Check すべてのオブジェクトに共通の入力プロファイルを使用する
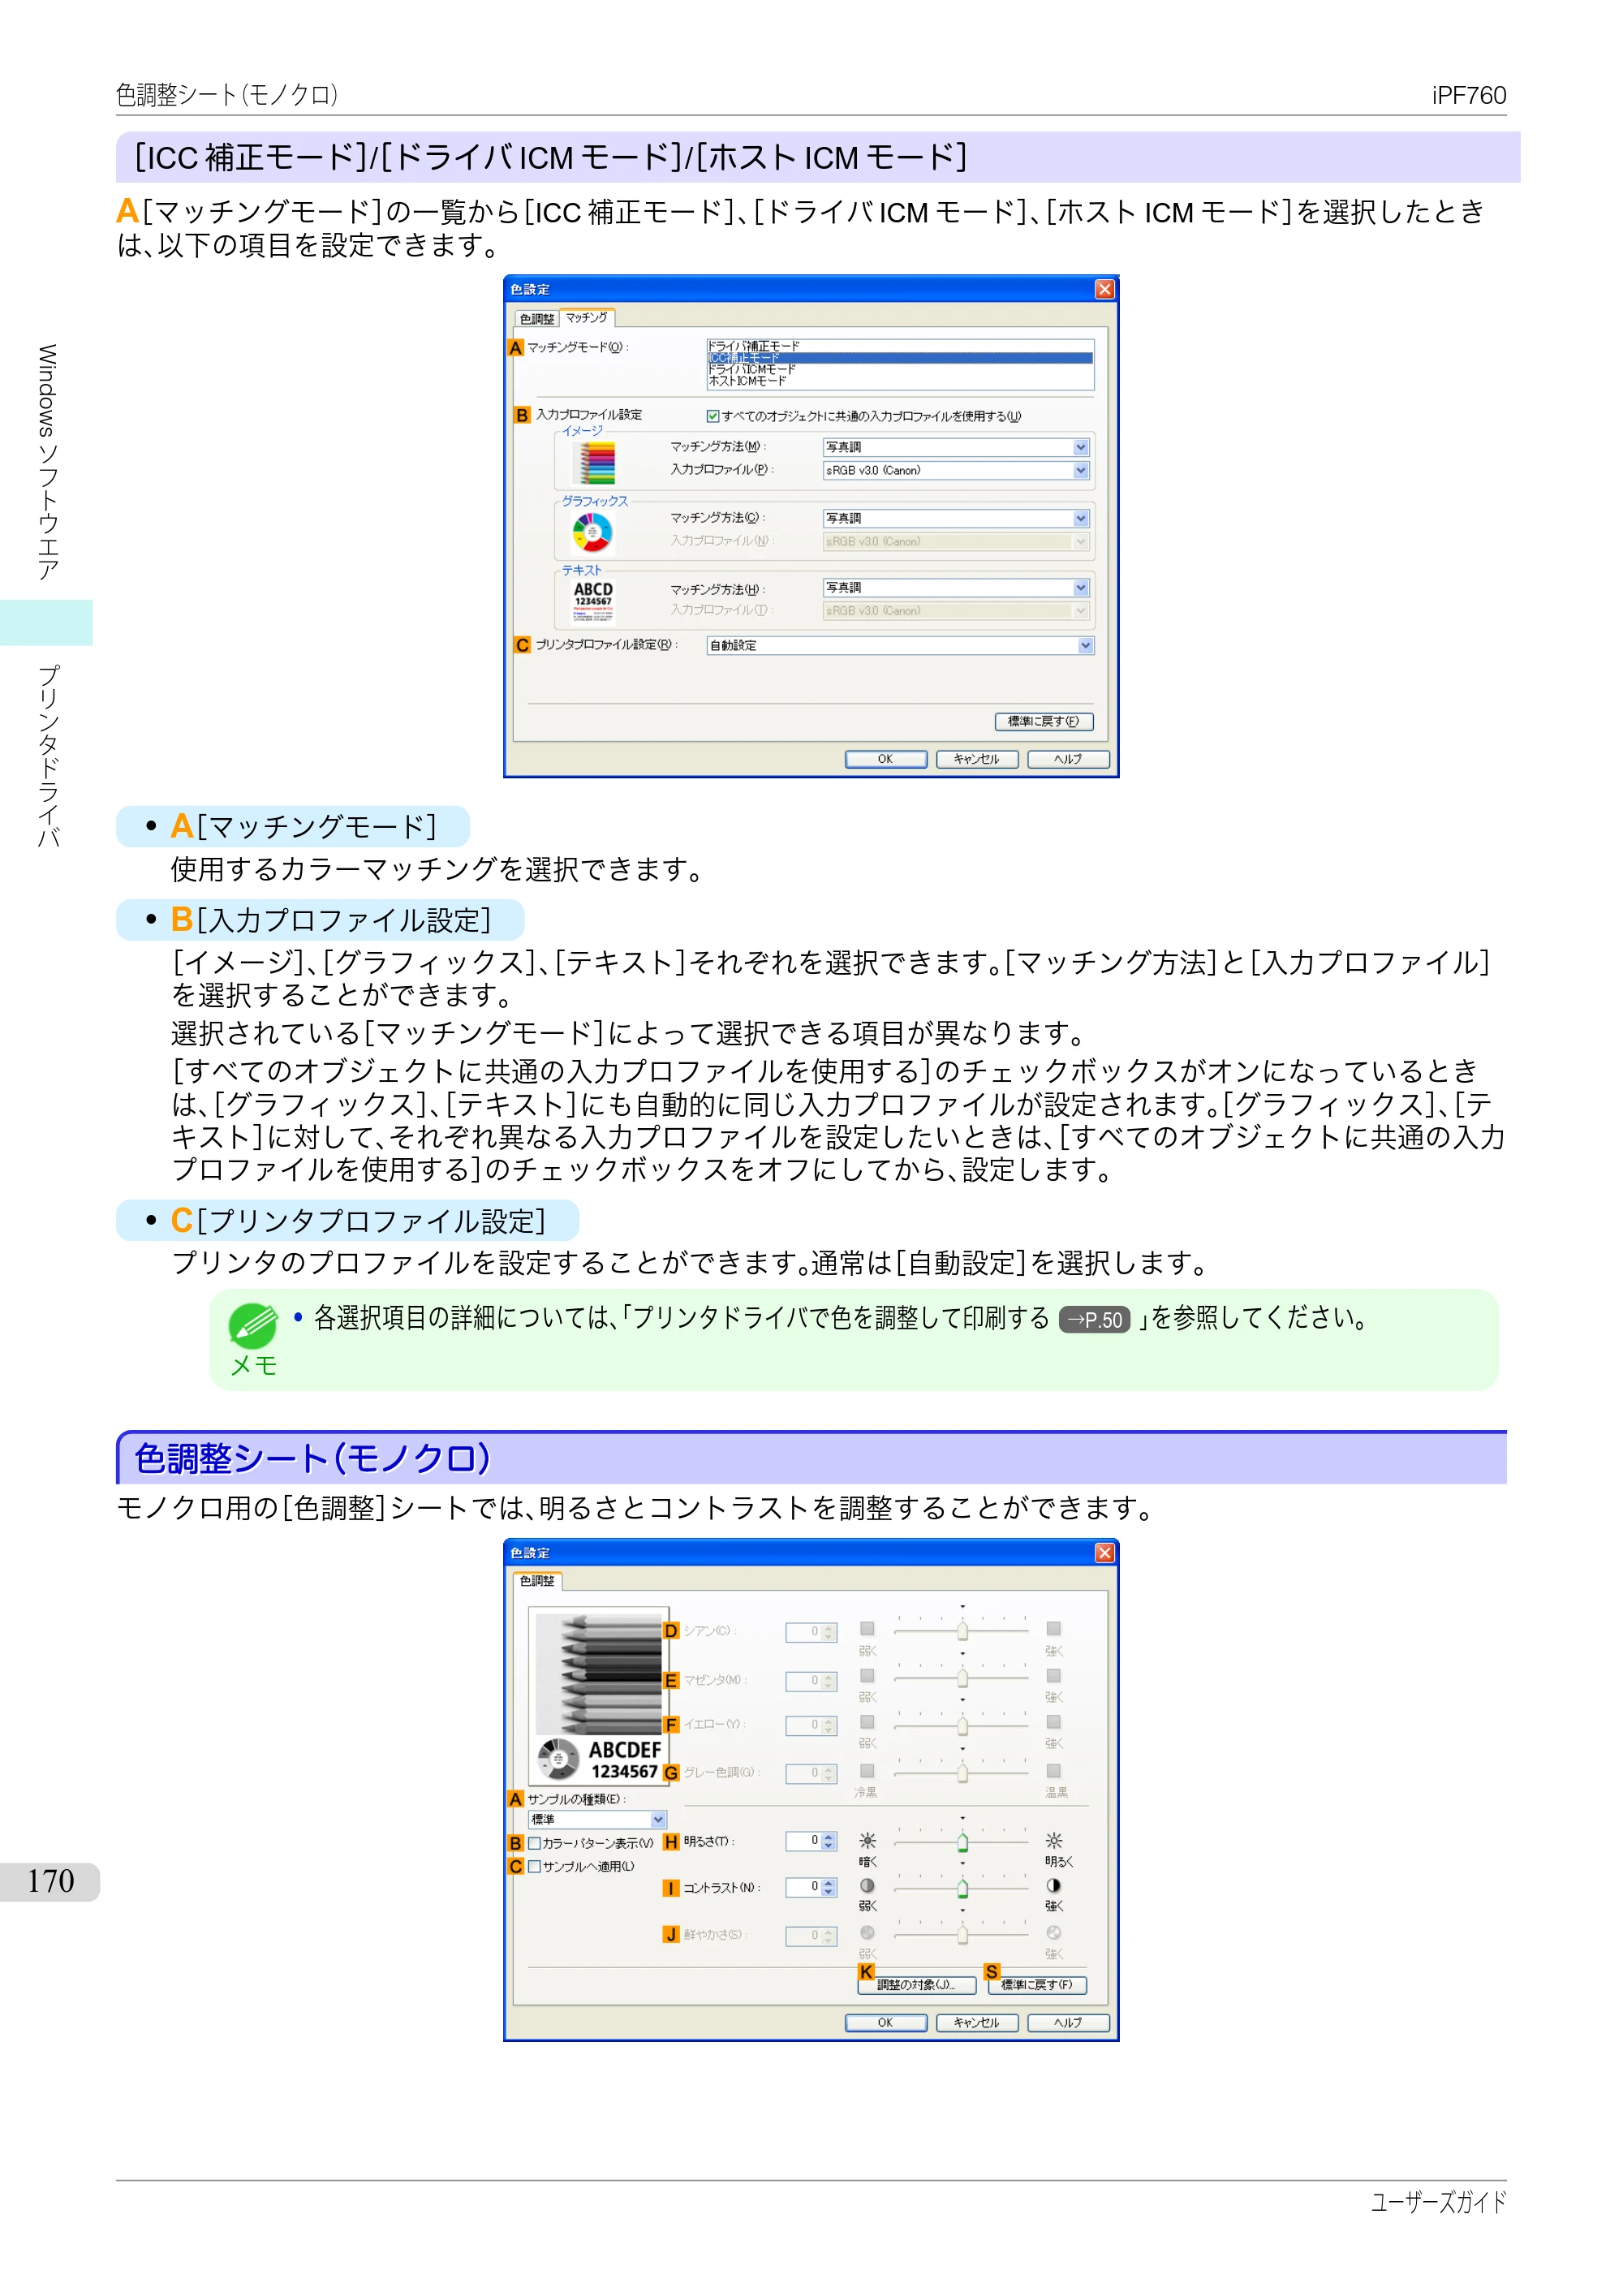Screen dimensions: 1623x2296 713,417
